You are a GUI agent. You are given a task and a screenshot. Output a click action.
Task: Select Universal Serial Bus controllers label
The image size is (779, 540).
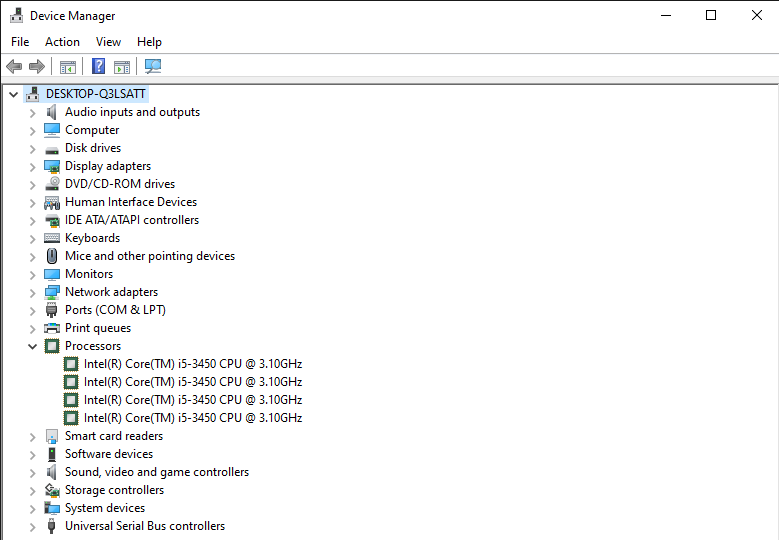pyautogui.click(x=145, y=526)
